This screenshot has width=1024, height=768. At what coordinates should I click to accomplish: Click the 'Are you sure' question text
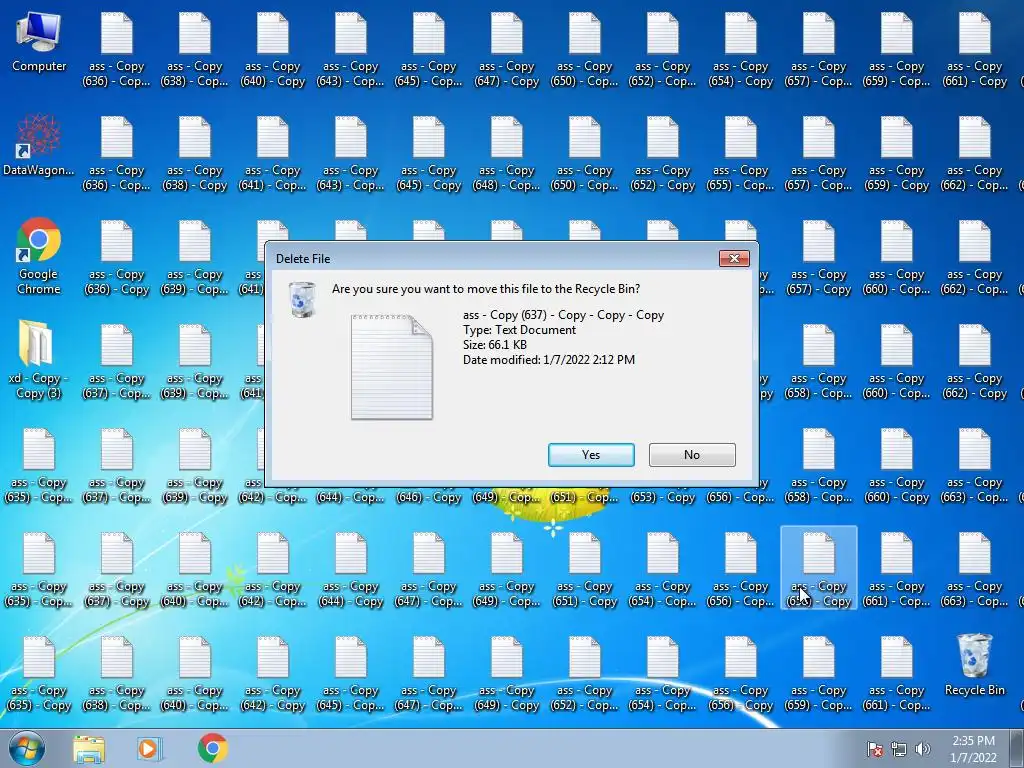485,289
